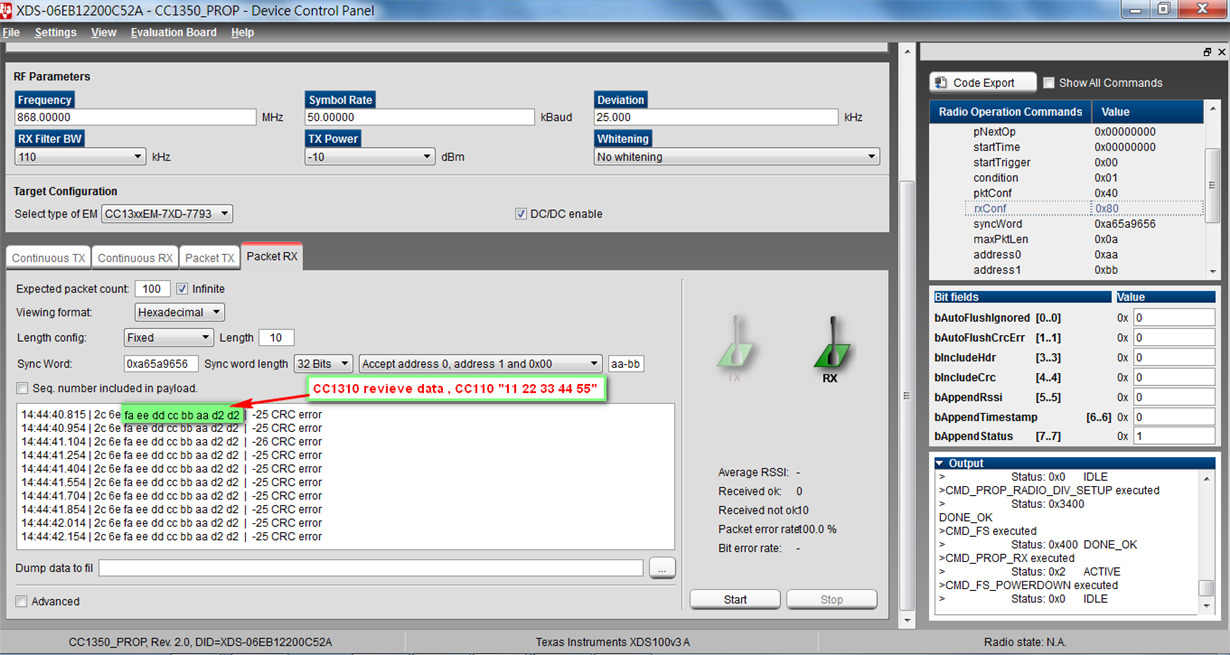Image resolution: width=1230 pixels, height=655 pixels.
Task: Open the Evaluation Board menu
Action: (173, 32)
